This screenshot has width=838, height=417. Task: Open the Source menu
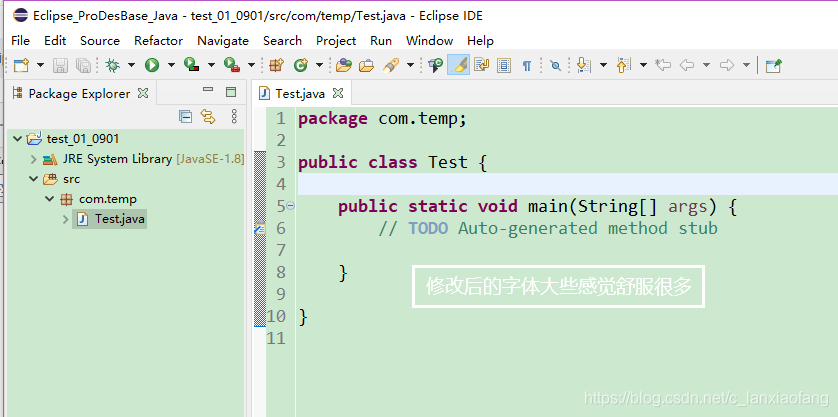(100, 41)
